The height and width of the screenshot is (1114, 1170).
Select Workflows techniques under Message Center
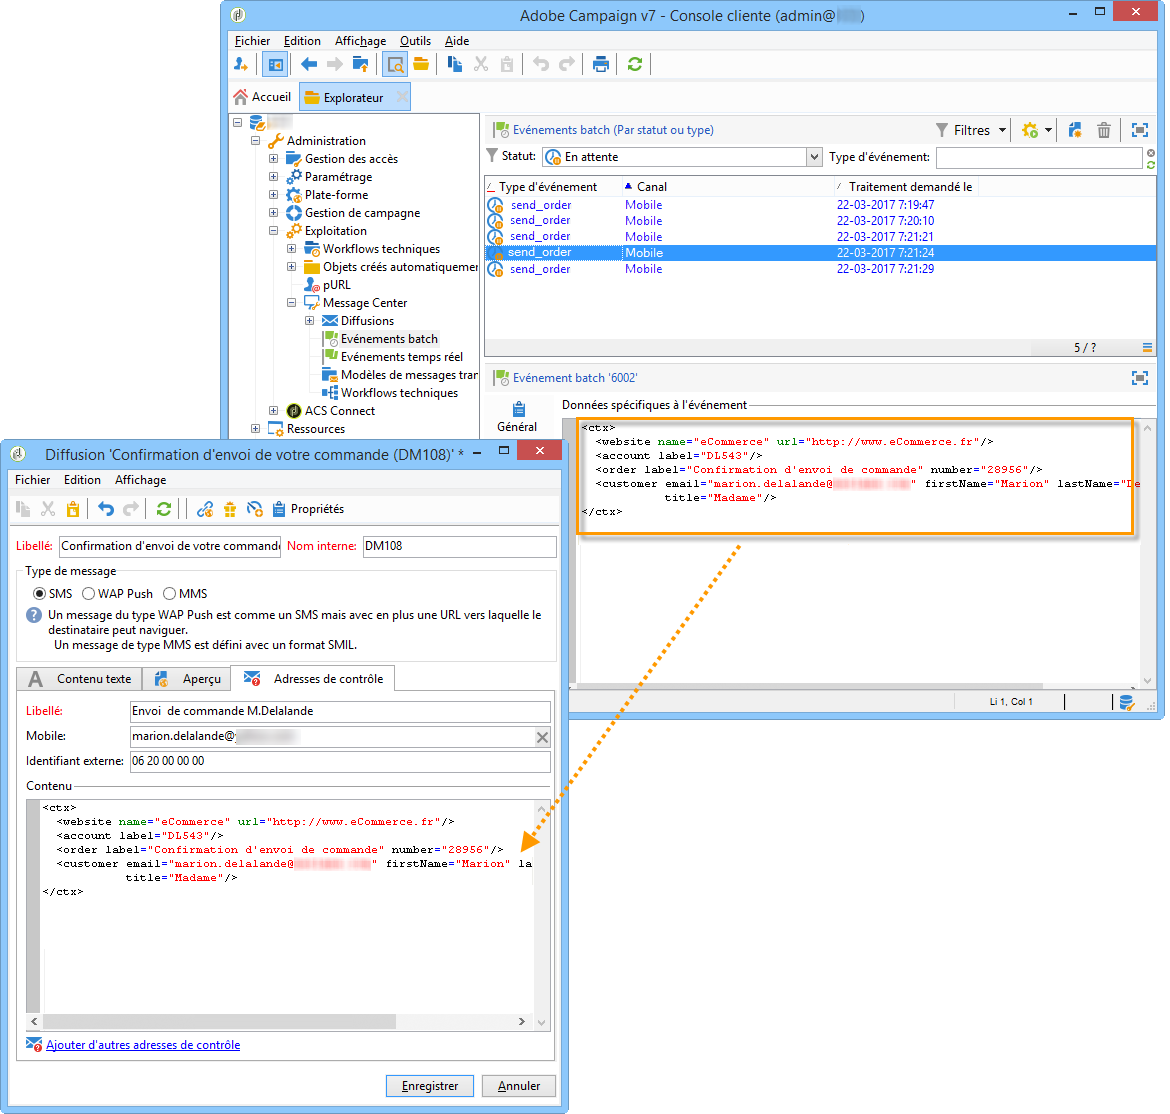point(399,393)
